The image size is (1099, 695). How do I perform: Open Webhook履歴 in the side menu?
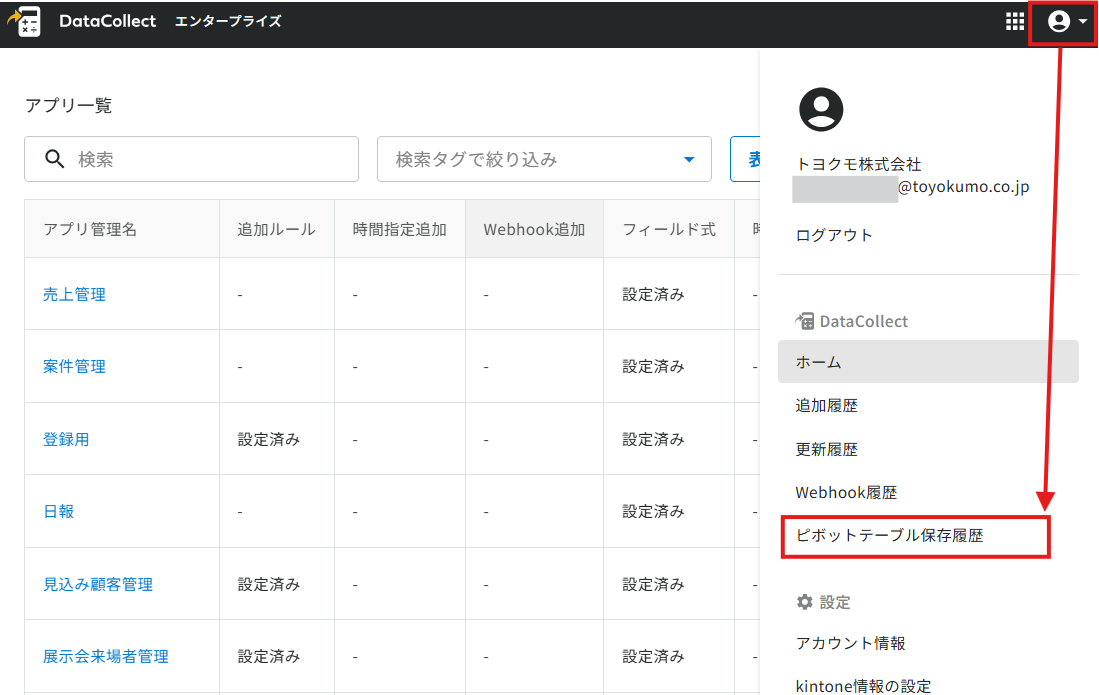coord(846,493)
